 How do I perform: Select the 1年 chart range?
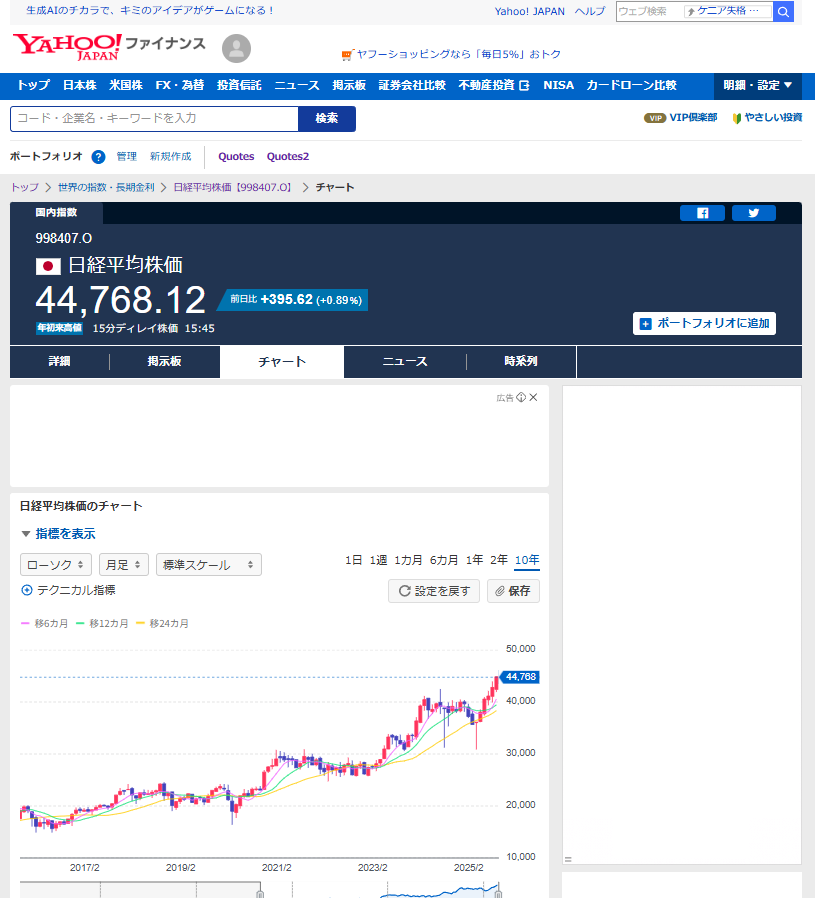474,560
